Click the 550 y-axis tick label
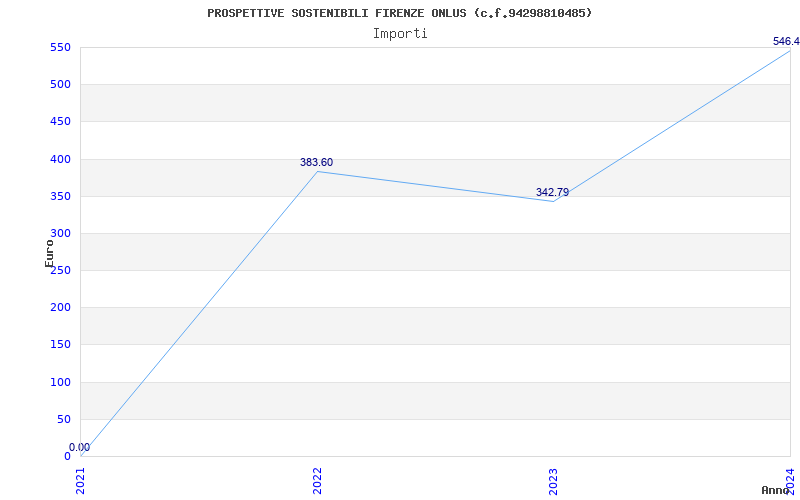The height and width of the screenshot is (500, 800). tap(60, 47)
